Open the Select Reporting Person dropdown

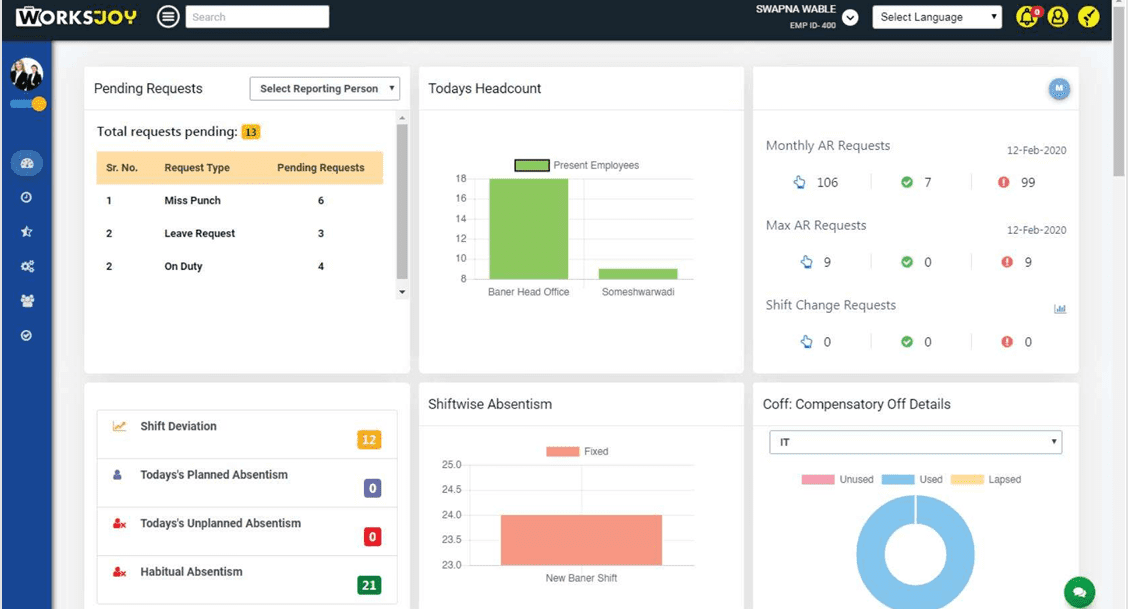pyautogui.click(x=324, y=89)
